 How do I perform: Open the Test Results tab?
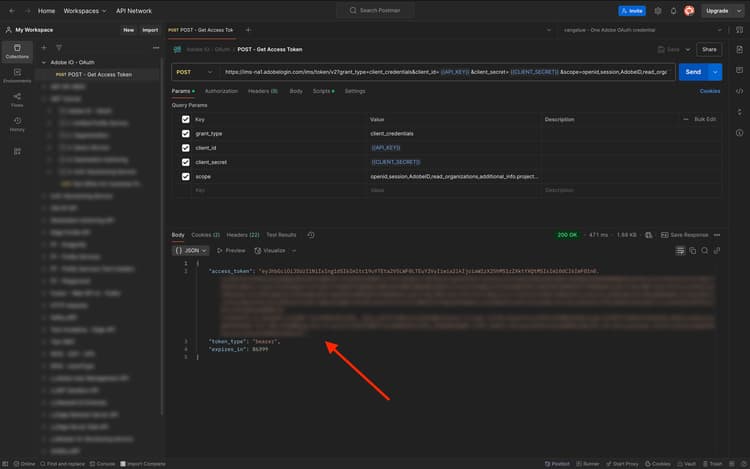pyautogui.click(x=281, y=235)
